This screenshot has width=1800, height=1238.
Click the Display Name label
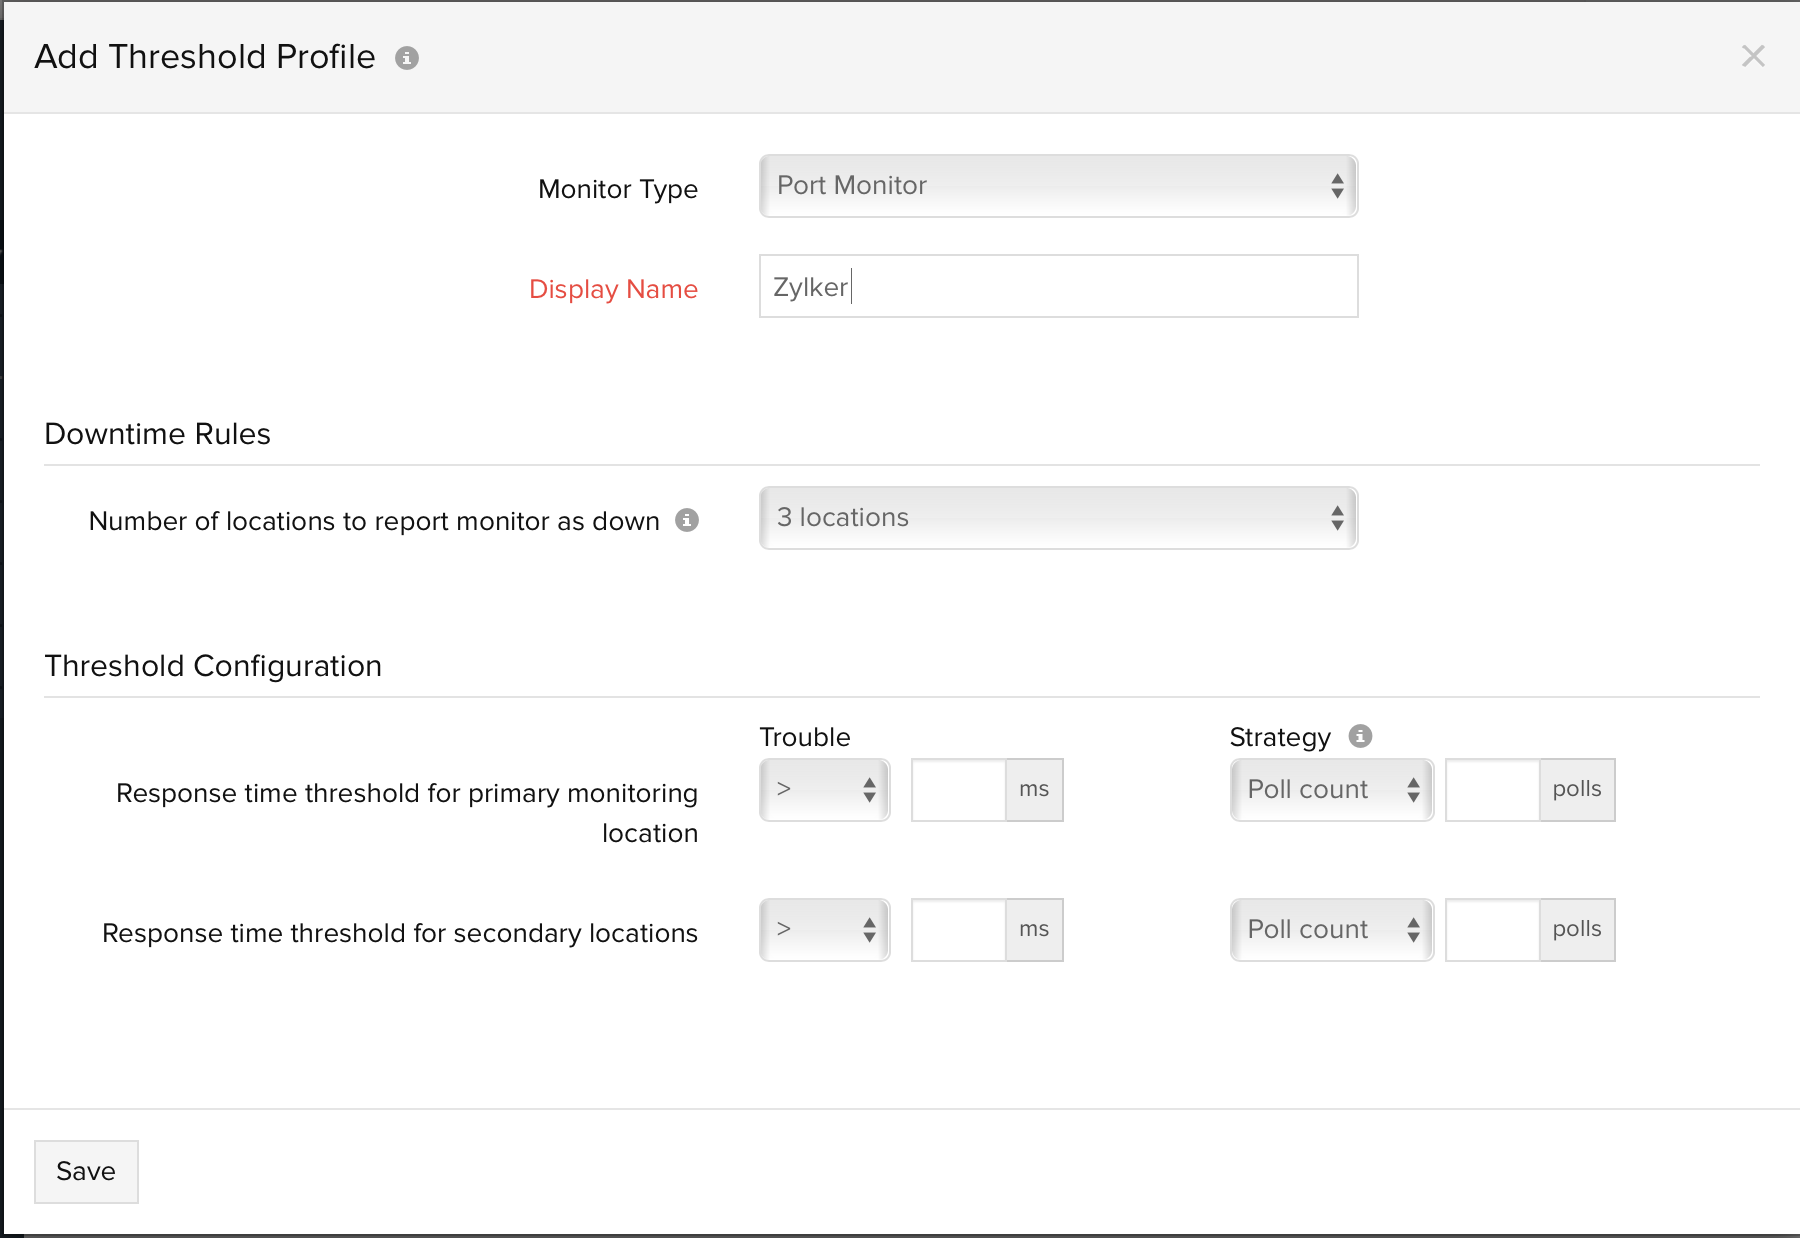click(613, 289)
